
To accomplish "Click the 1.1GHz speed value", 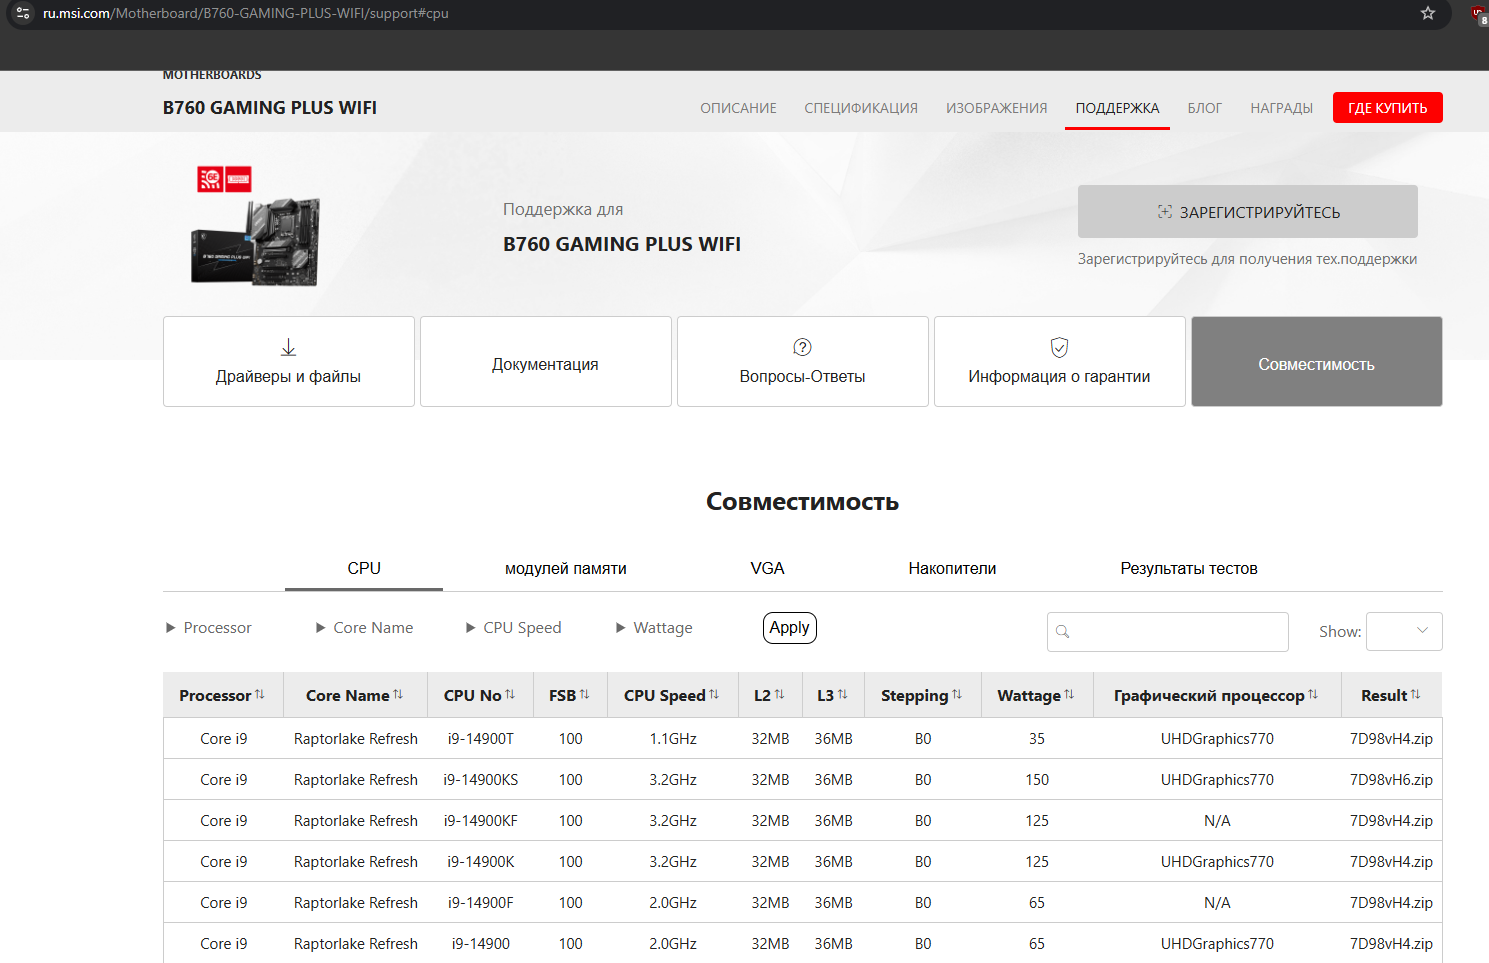I will click(x=673, y=739).
